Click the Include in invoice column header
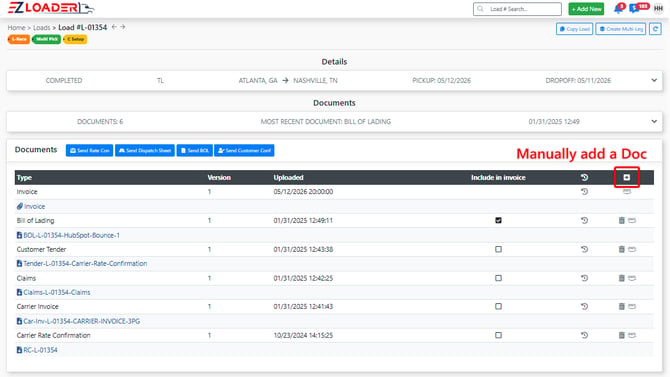Screen dimensions: 670x377 [x=498, y=177]
